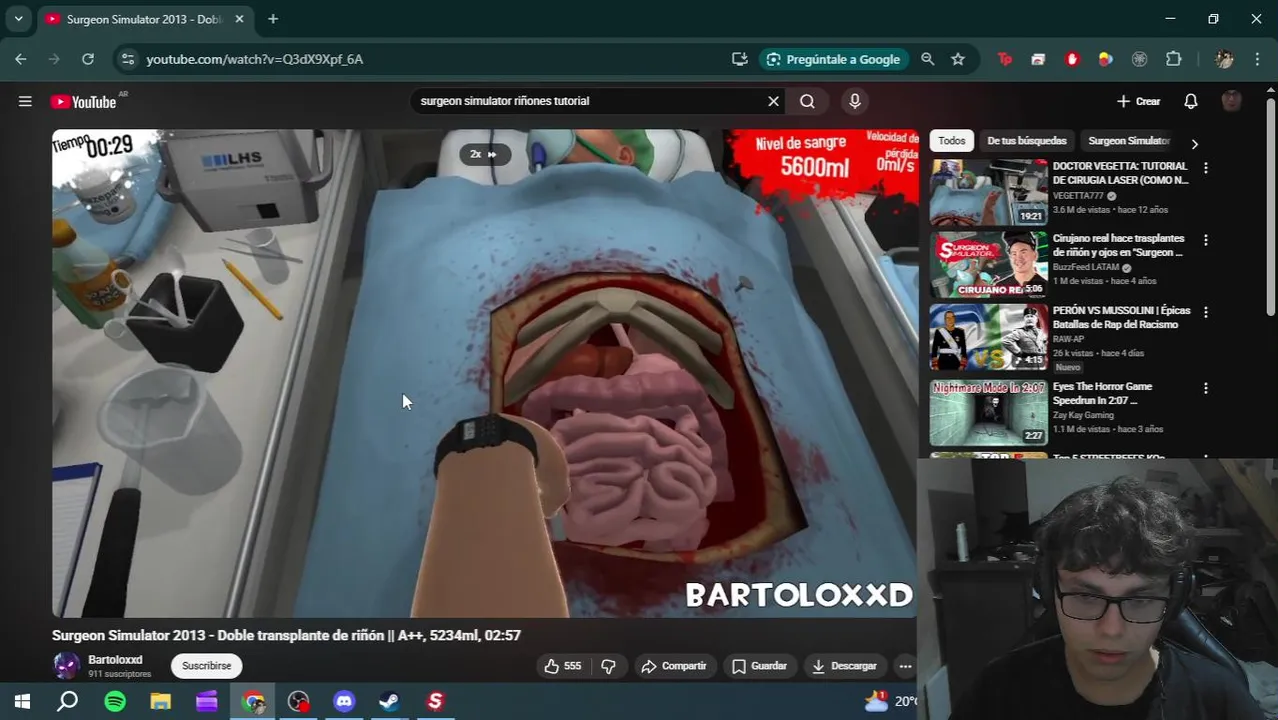Open options for DOCTOR VEGETTA video
1278x720 pixels.
click(x=1206, y=168)
